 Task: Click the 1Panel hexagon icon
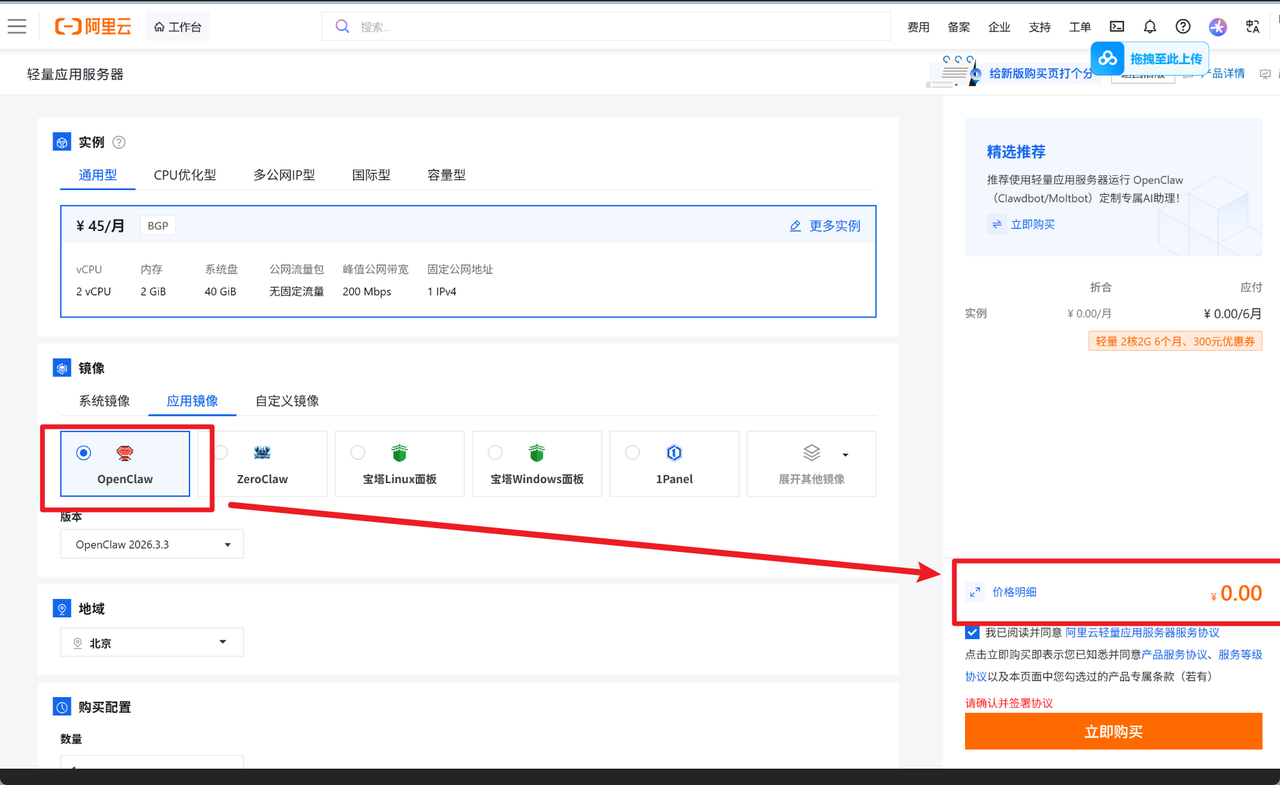tap(674, 454)
